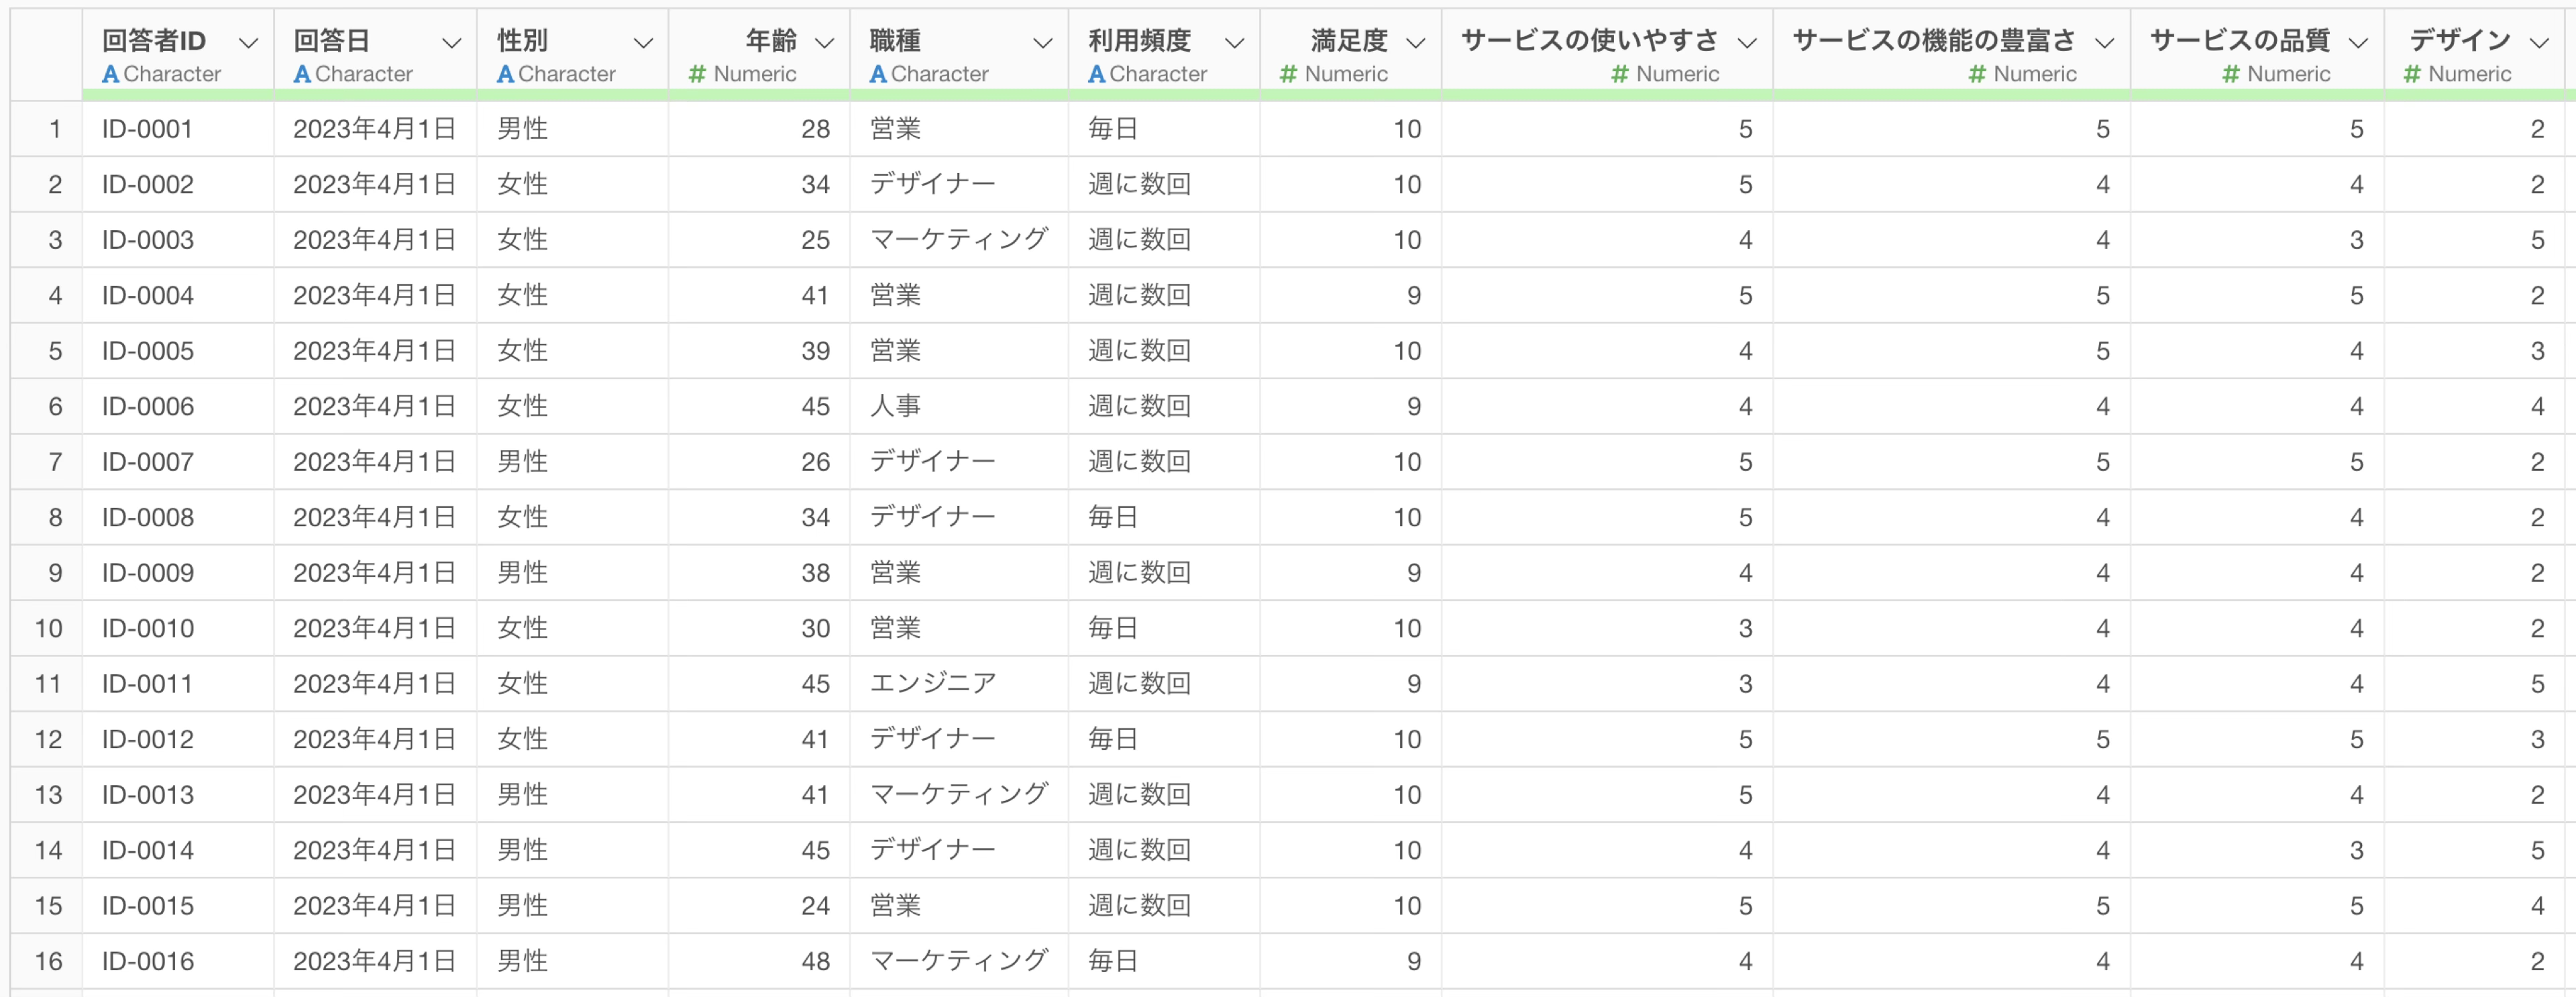Select the サービスの機能の豊富さ column header
This screenshot has width=2576, height=997.
click(1933, 40)
